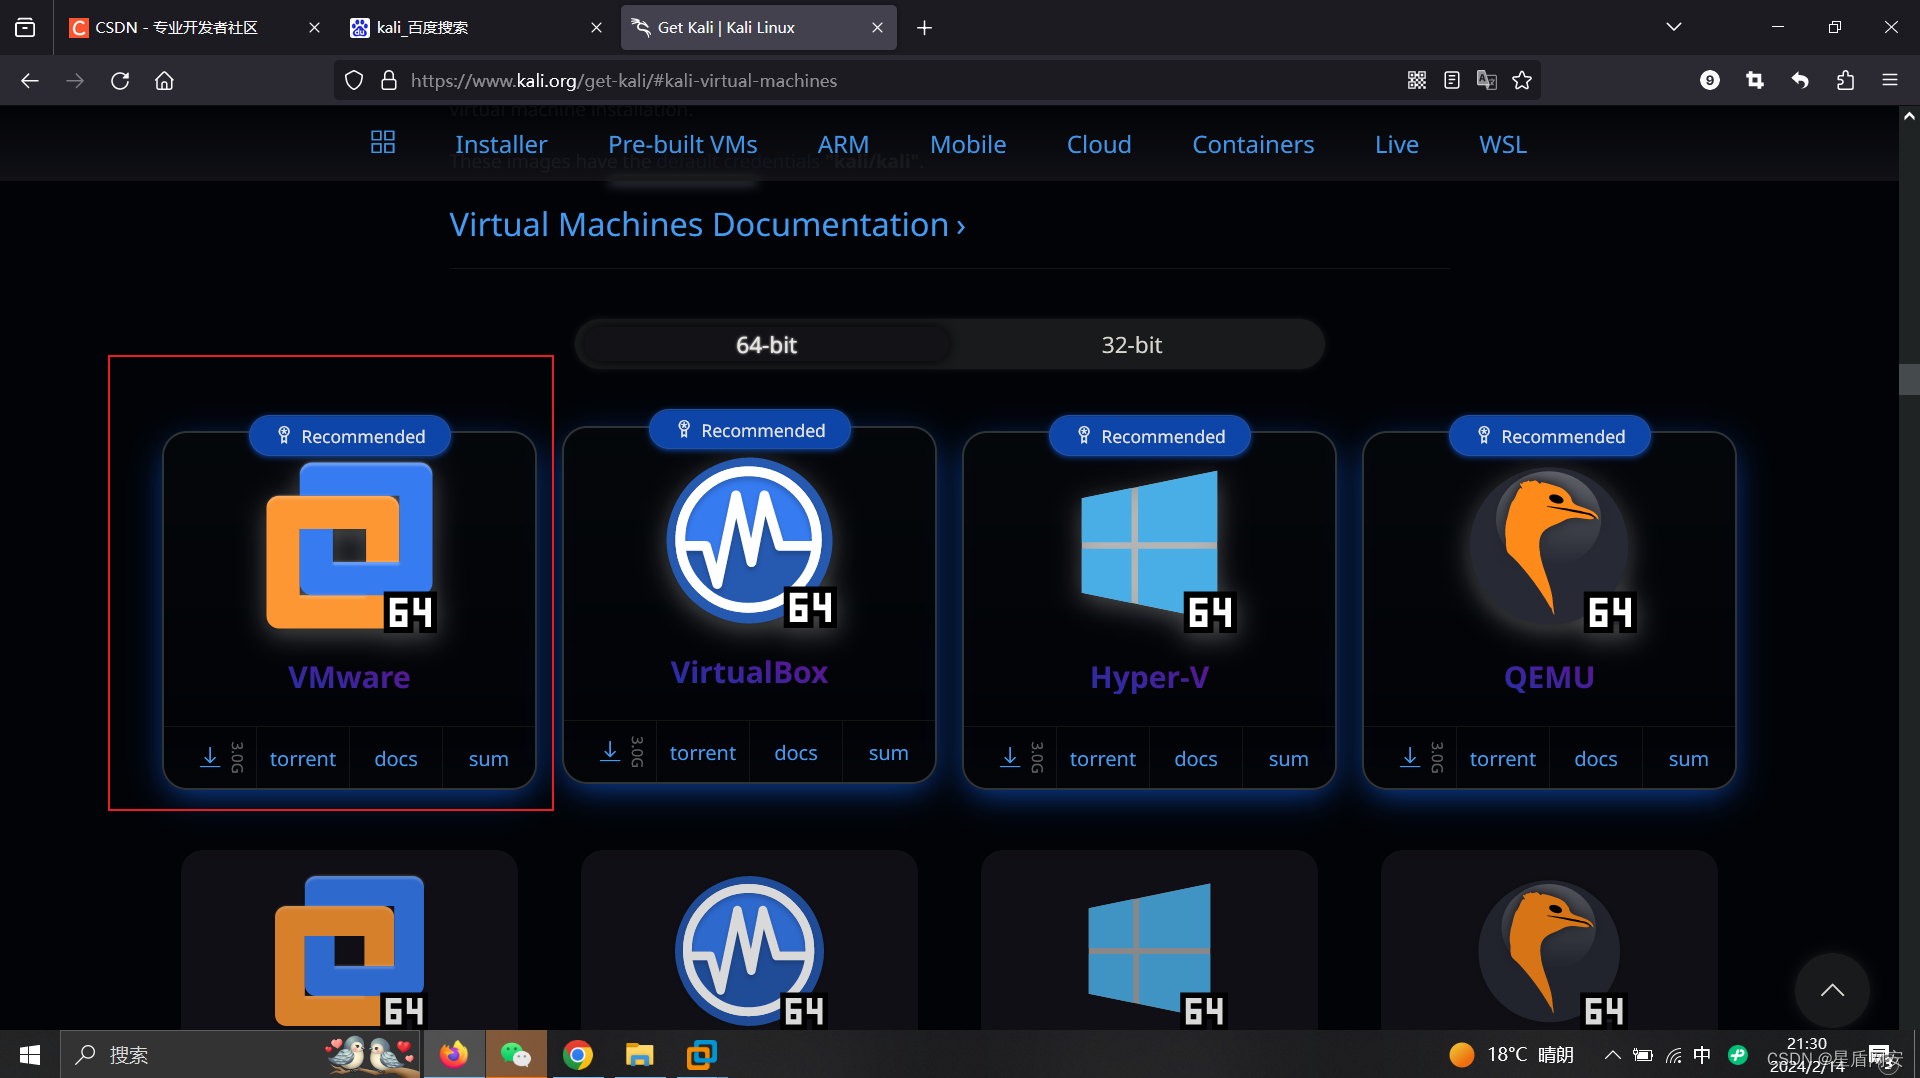The height and width of the screenshot is (1078, 1920).
Task: List all open tabs dropdown
Action: click(x=1674, y=27)
